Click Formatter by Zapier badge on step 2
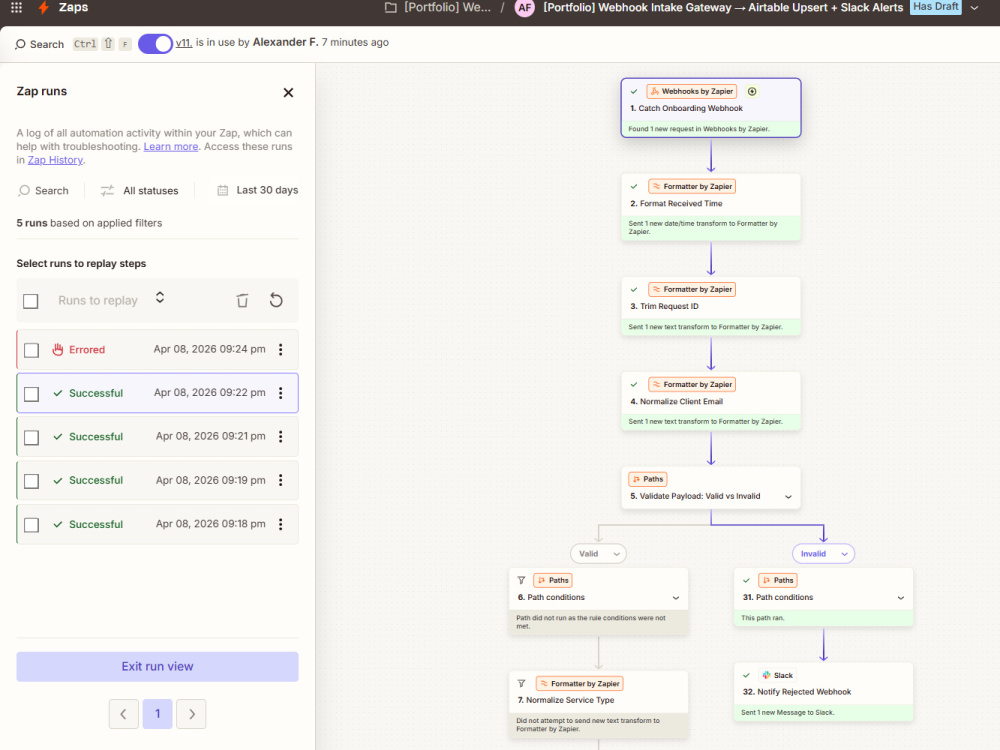Viewport: 1000px width, 750px height. point(692,186)
